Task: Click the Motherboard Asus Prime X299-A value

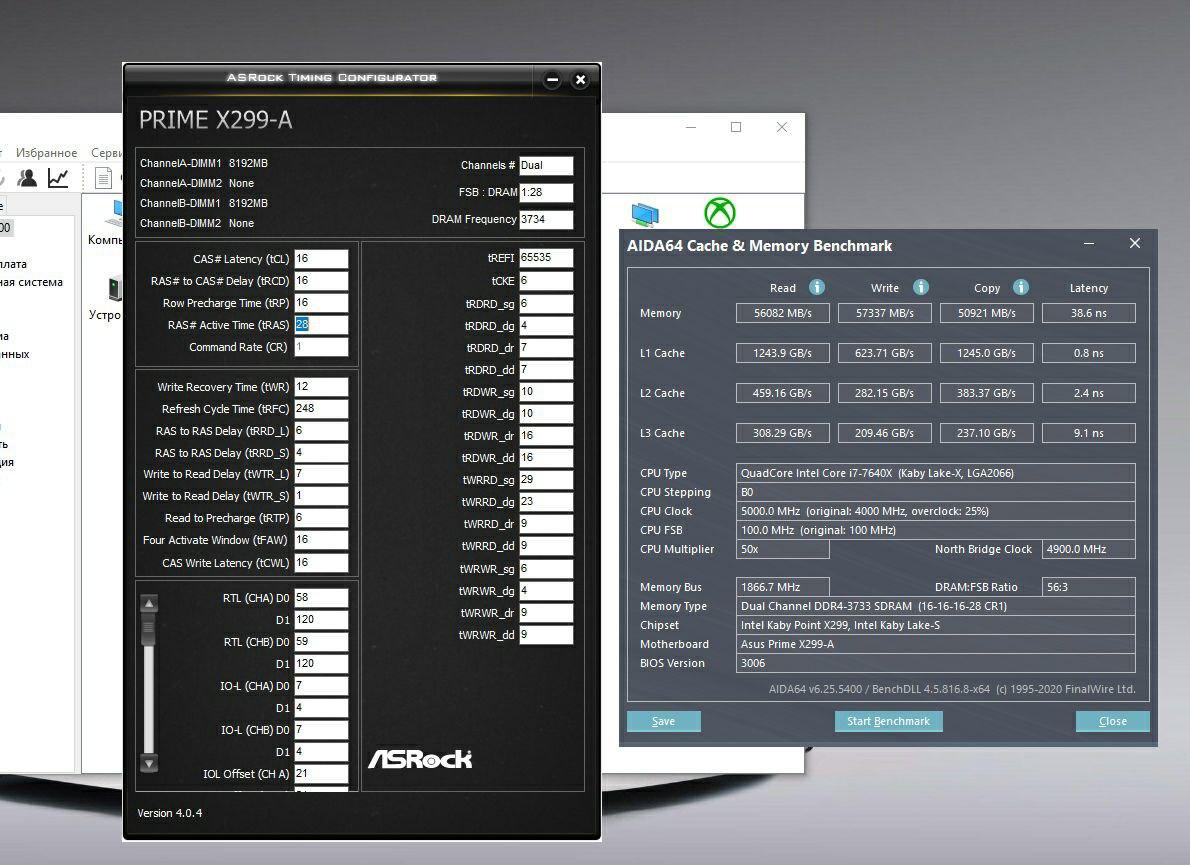Action: pos(935,644)
